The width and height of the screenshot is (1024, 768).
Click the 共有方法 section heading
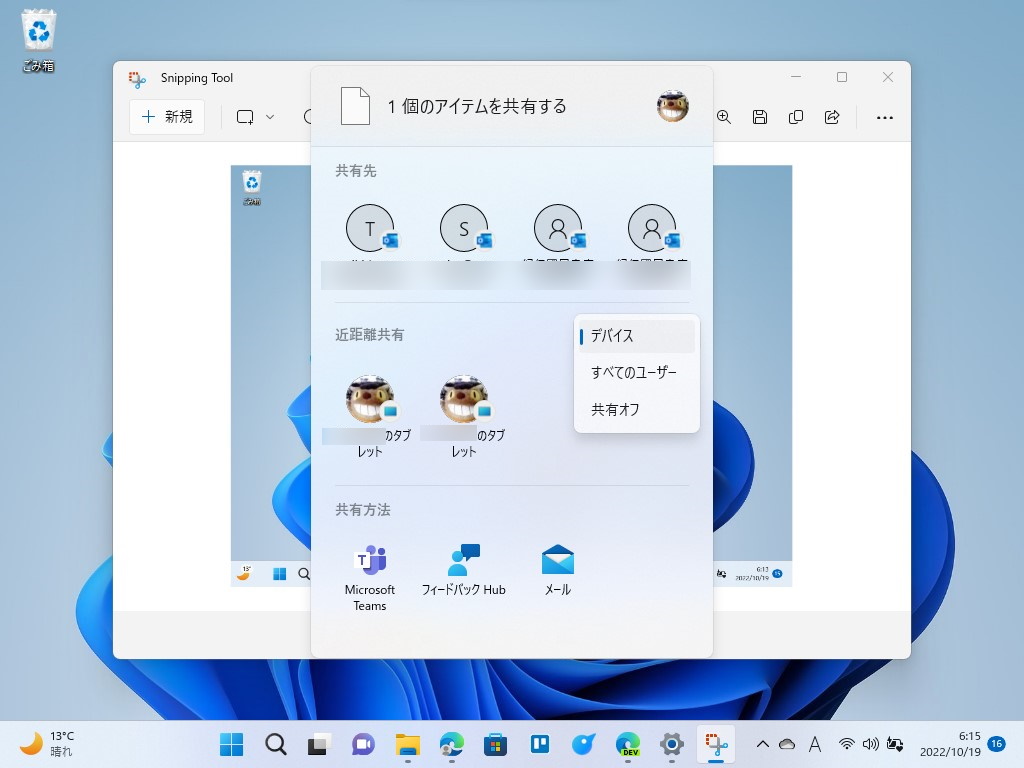point(362,510)
